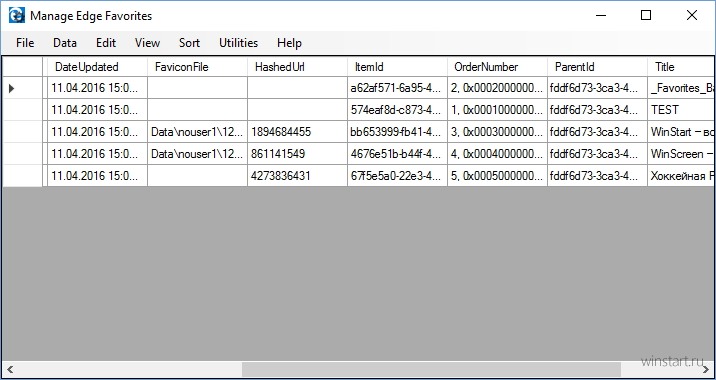
Task: Select FaviconFile cell in the WinStart row
Action: click(198, 132)
